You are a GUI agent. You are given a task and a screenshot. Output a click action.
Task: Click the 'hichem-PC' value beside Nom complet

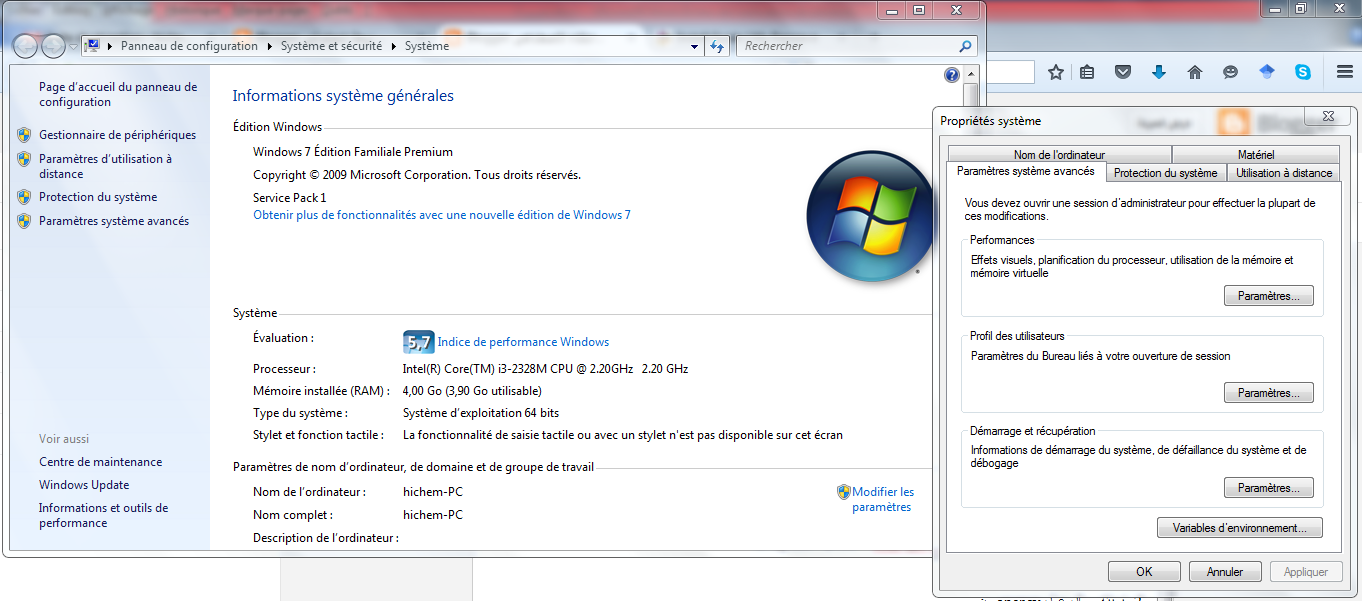[x=433, y=515]
